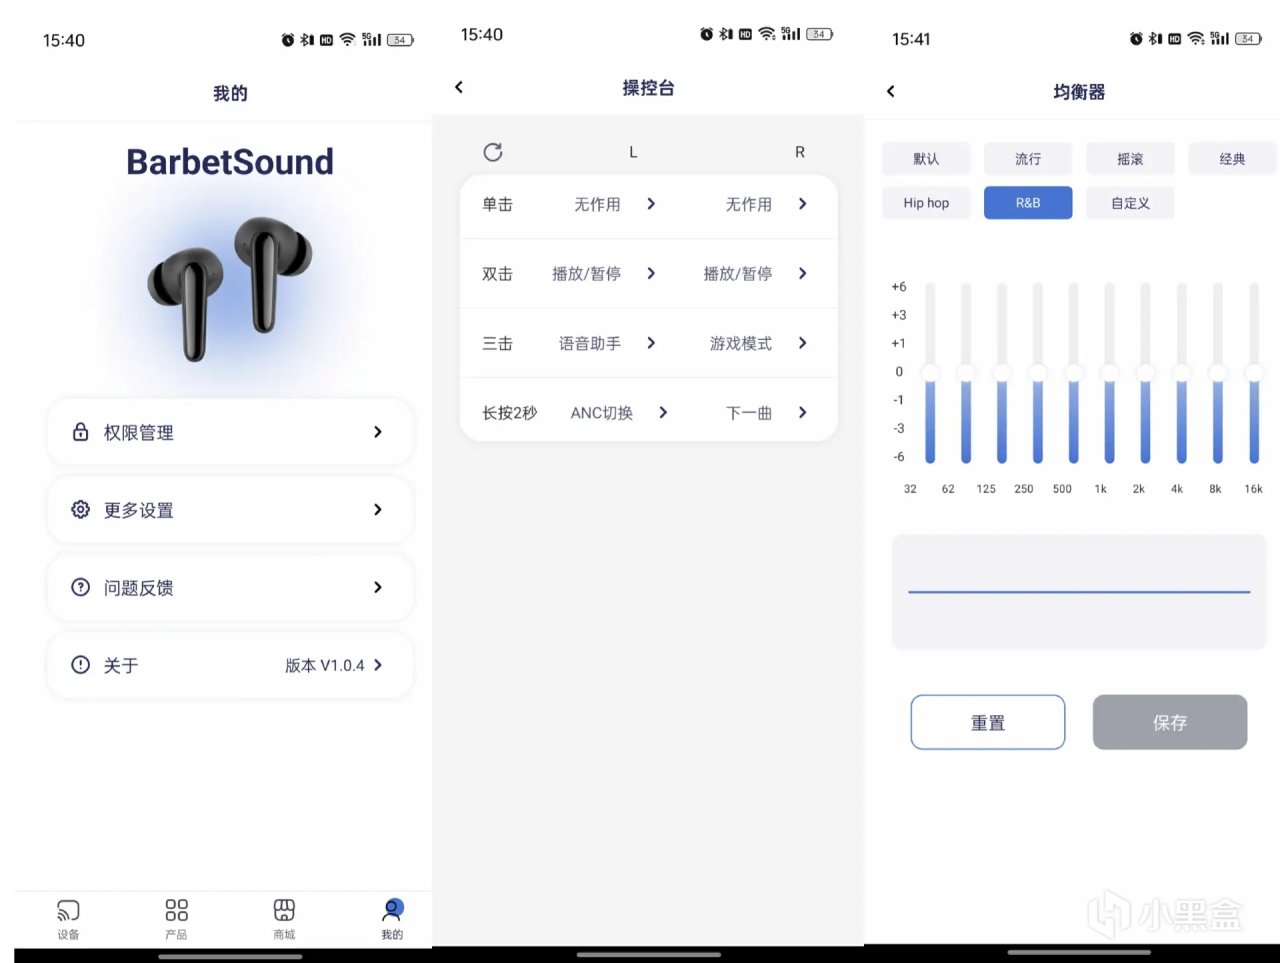1280x963 pixels.
Task: Click the 重置 reset button
Action: (988, 722)
